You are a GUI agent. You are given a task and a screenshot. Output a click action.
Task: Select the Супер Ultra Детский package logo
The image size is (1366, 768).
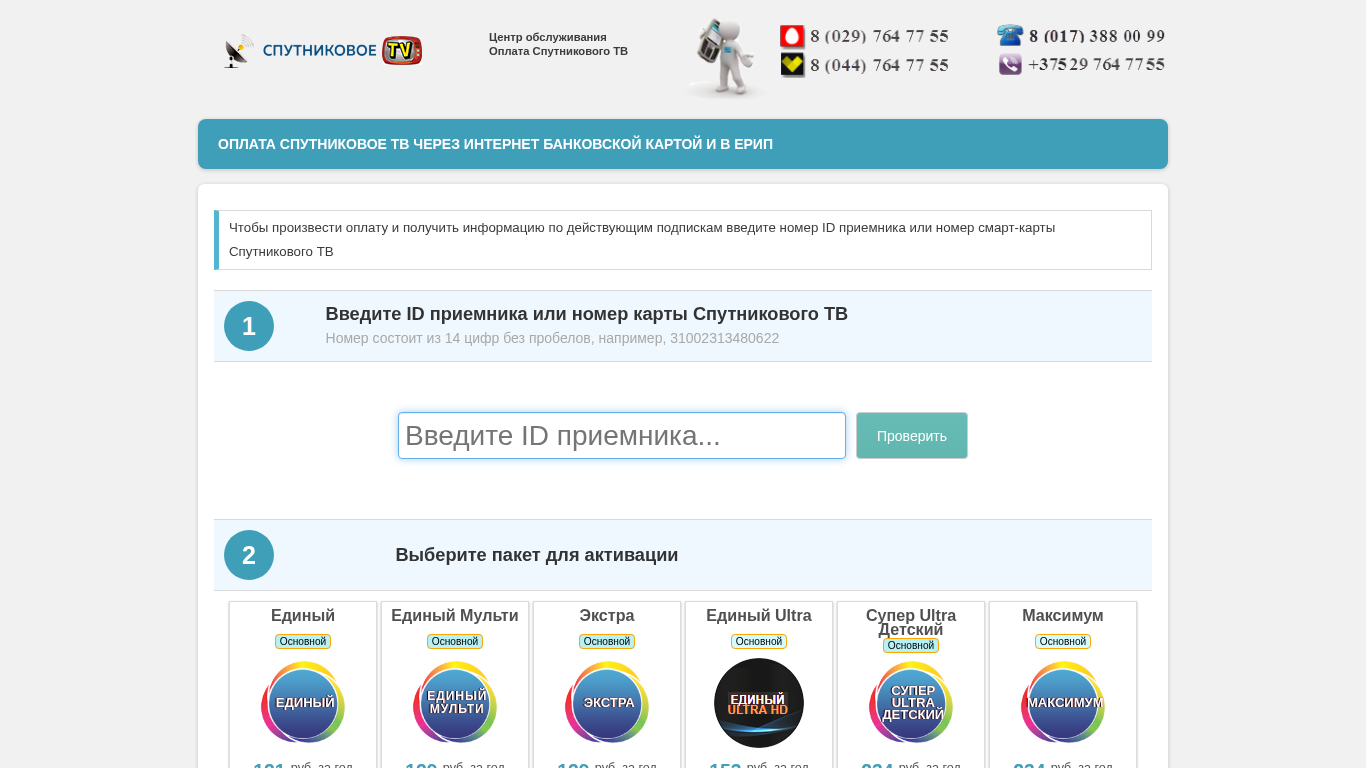(x=911, y=702)
